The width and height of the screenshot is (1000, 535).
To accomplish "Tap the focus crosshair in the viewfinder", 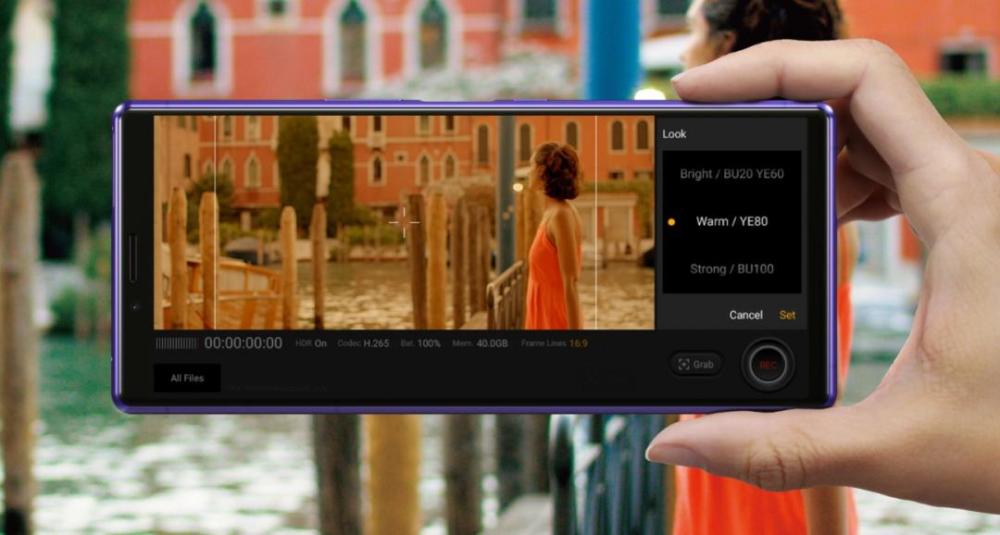I will click(404, 222).
